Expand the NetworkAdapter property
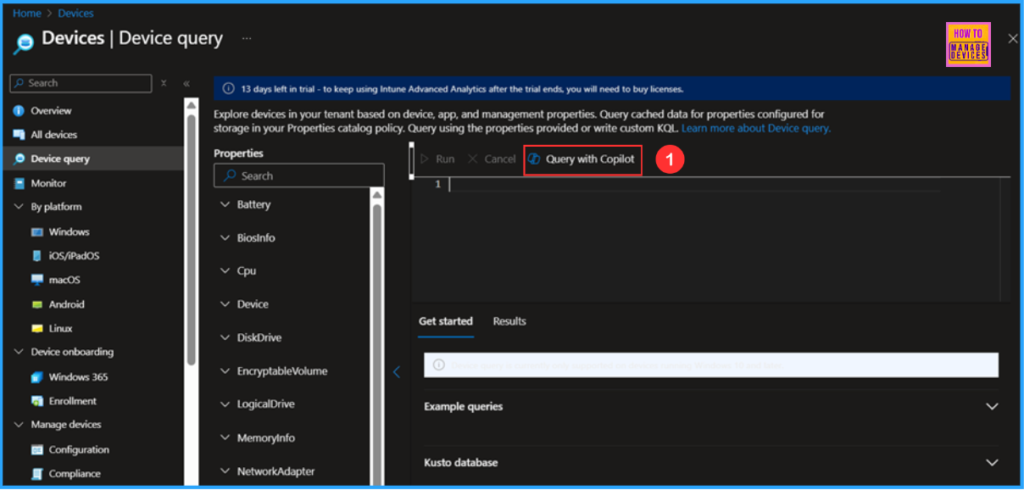This screenshot has width=1024, height=490. click(x=225, y=471)
